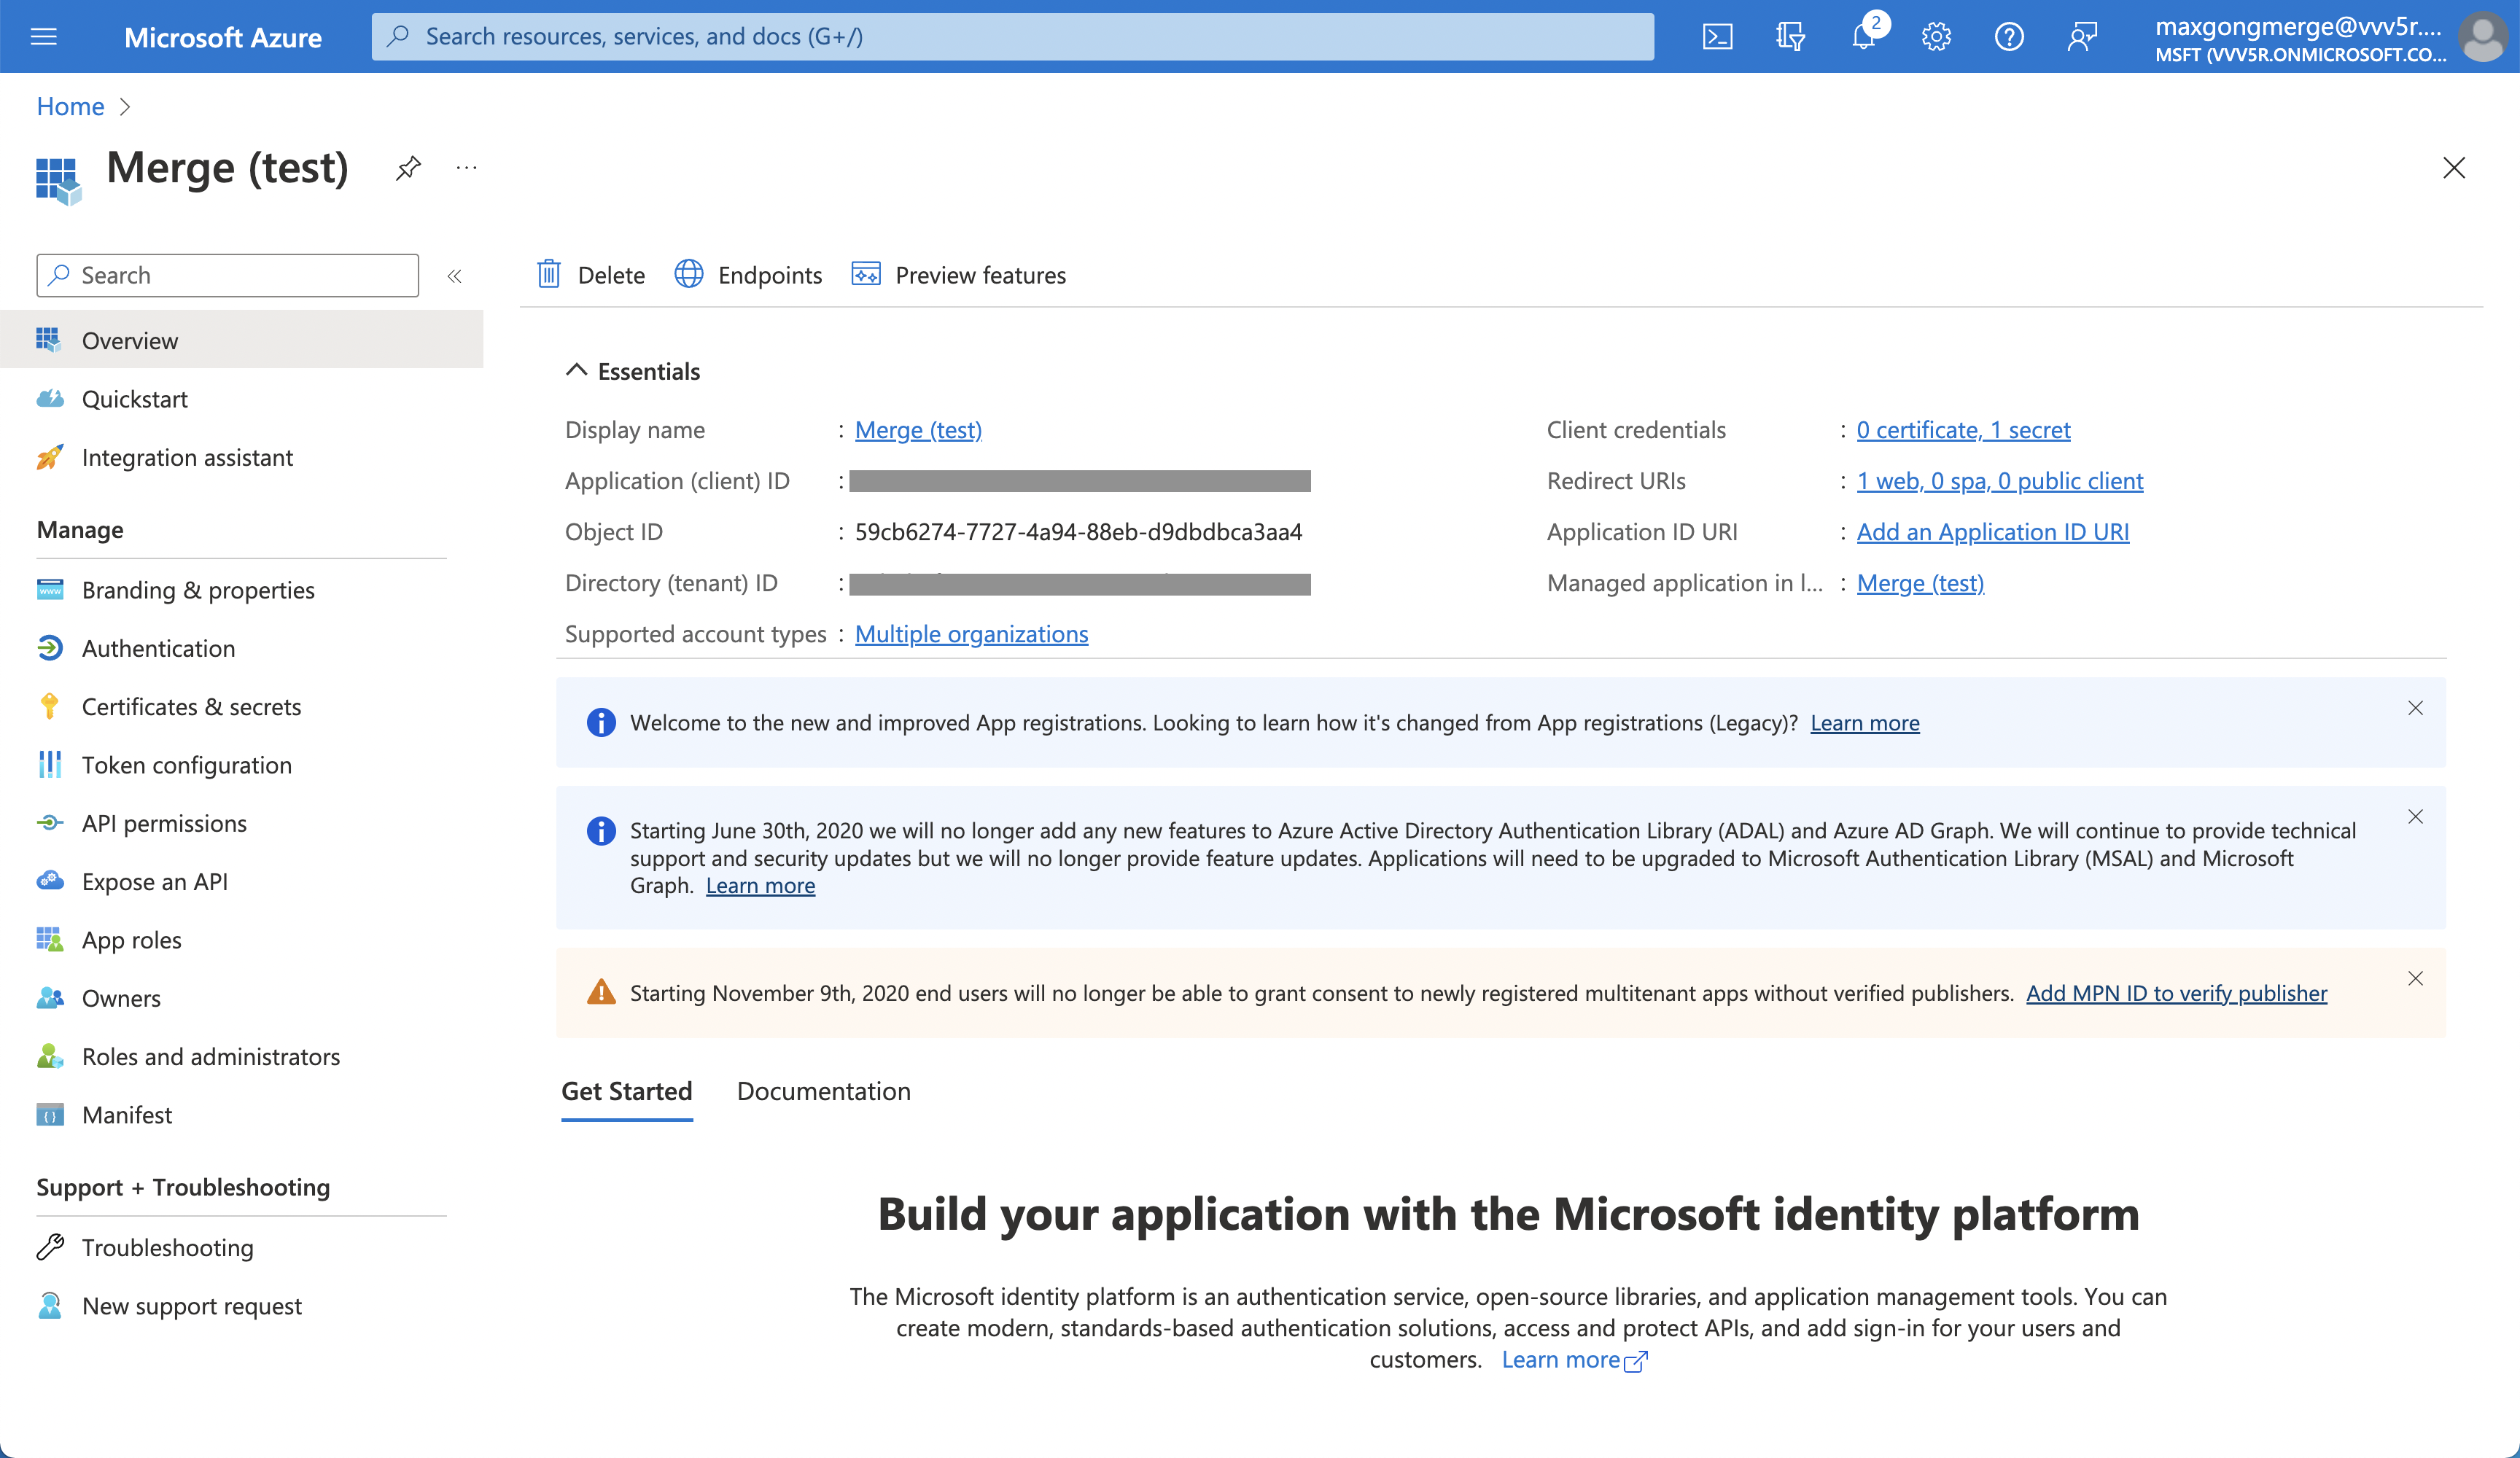The height and width of the screenshot is (1458, 2520).
Task: Open the hamburger portal menu
Action: (x=44, y=37)
